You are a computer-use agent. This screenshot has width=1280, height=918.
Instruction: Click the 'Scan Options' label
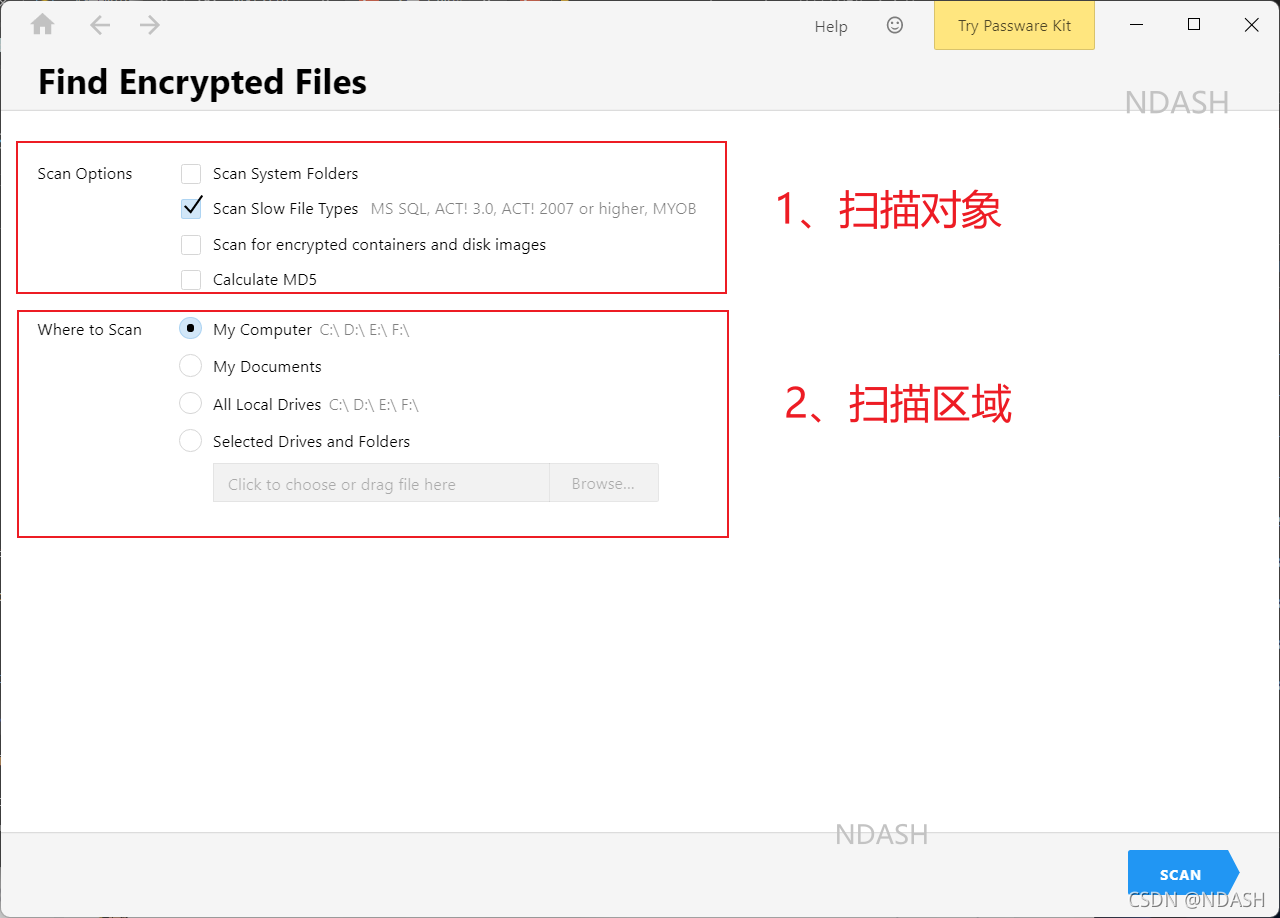85,174
